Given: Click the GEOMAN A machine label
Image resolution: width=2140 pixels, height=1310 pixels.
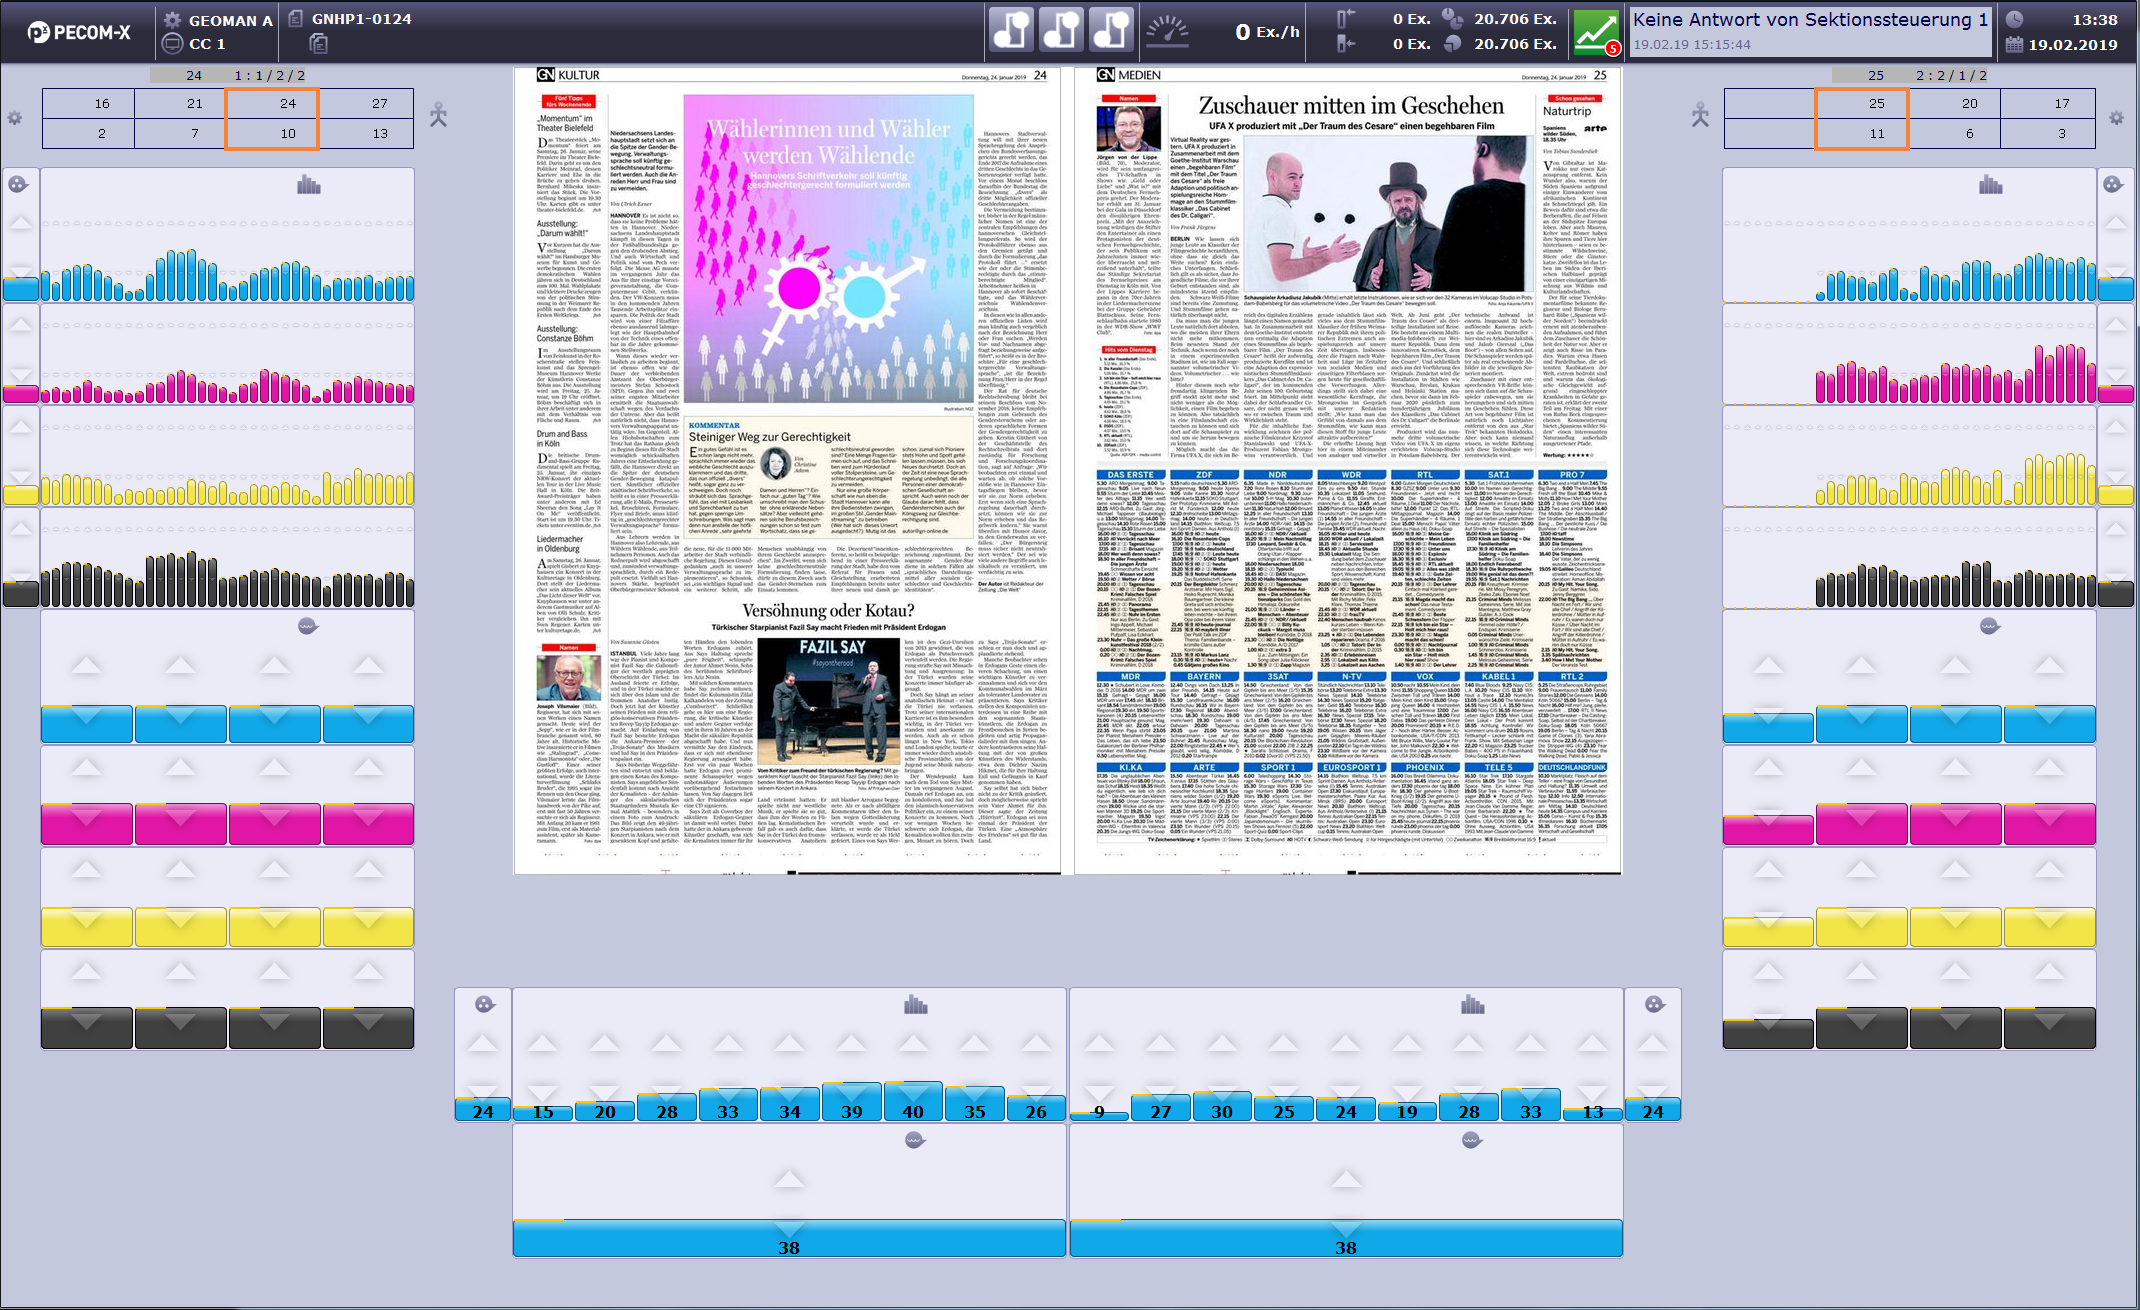Looking at the screenshot, I should pyautogui.click(x=230, y=20).
